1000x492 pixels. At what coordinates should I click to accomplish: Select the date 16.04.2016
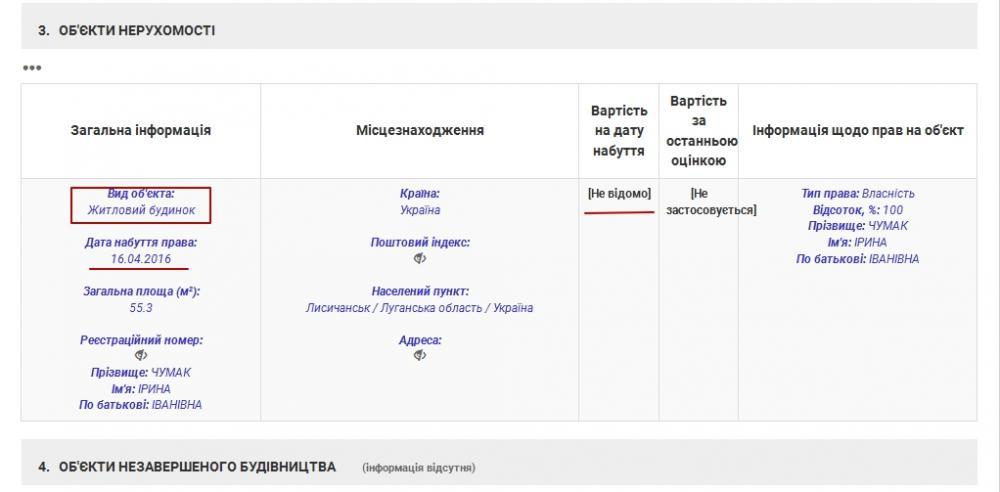click(x=141, y=259)
